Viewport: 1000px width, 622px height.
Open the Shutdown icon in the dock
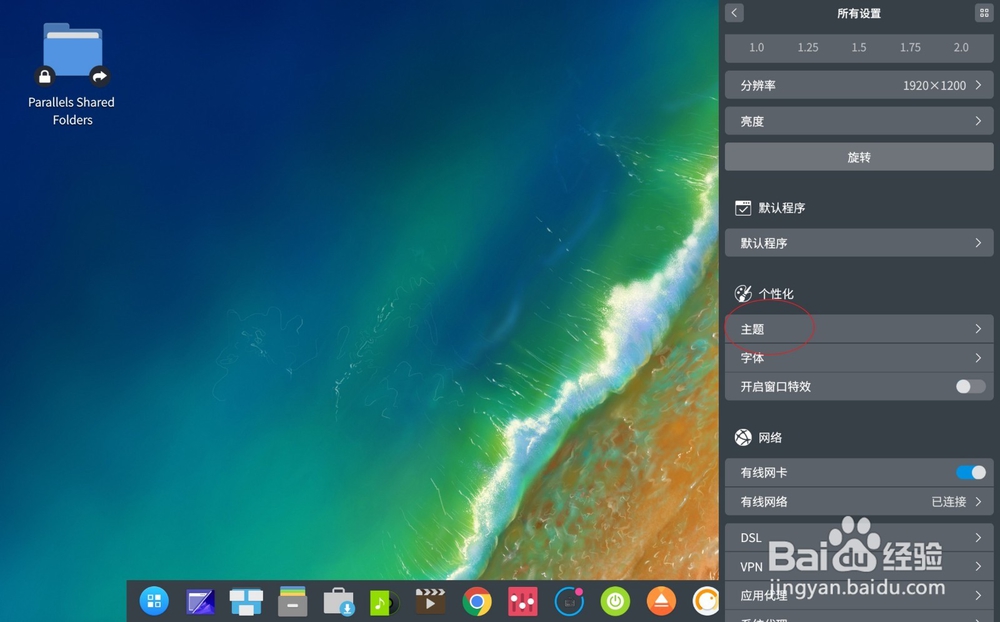pyautogui.click(x=614, y=601)
